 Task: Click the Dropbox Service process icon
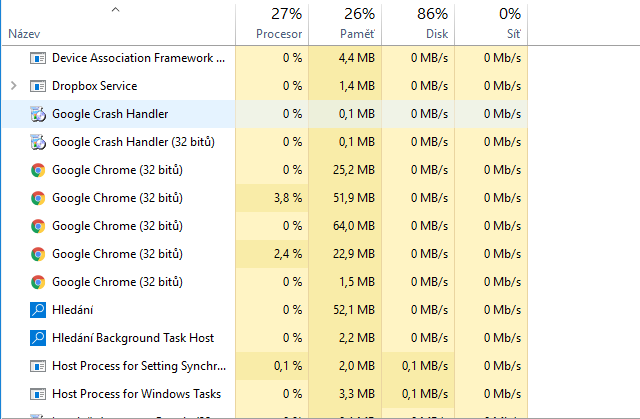pos(38,86)
